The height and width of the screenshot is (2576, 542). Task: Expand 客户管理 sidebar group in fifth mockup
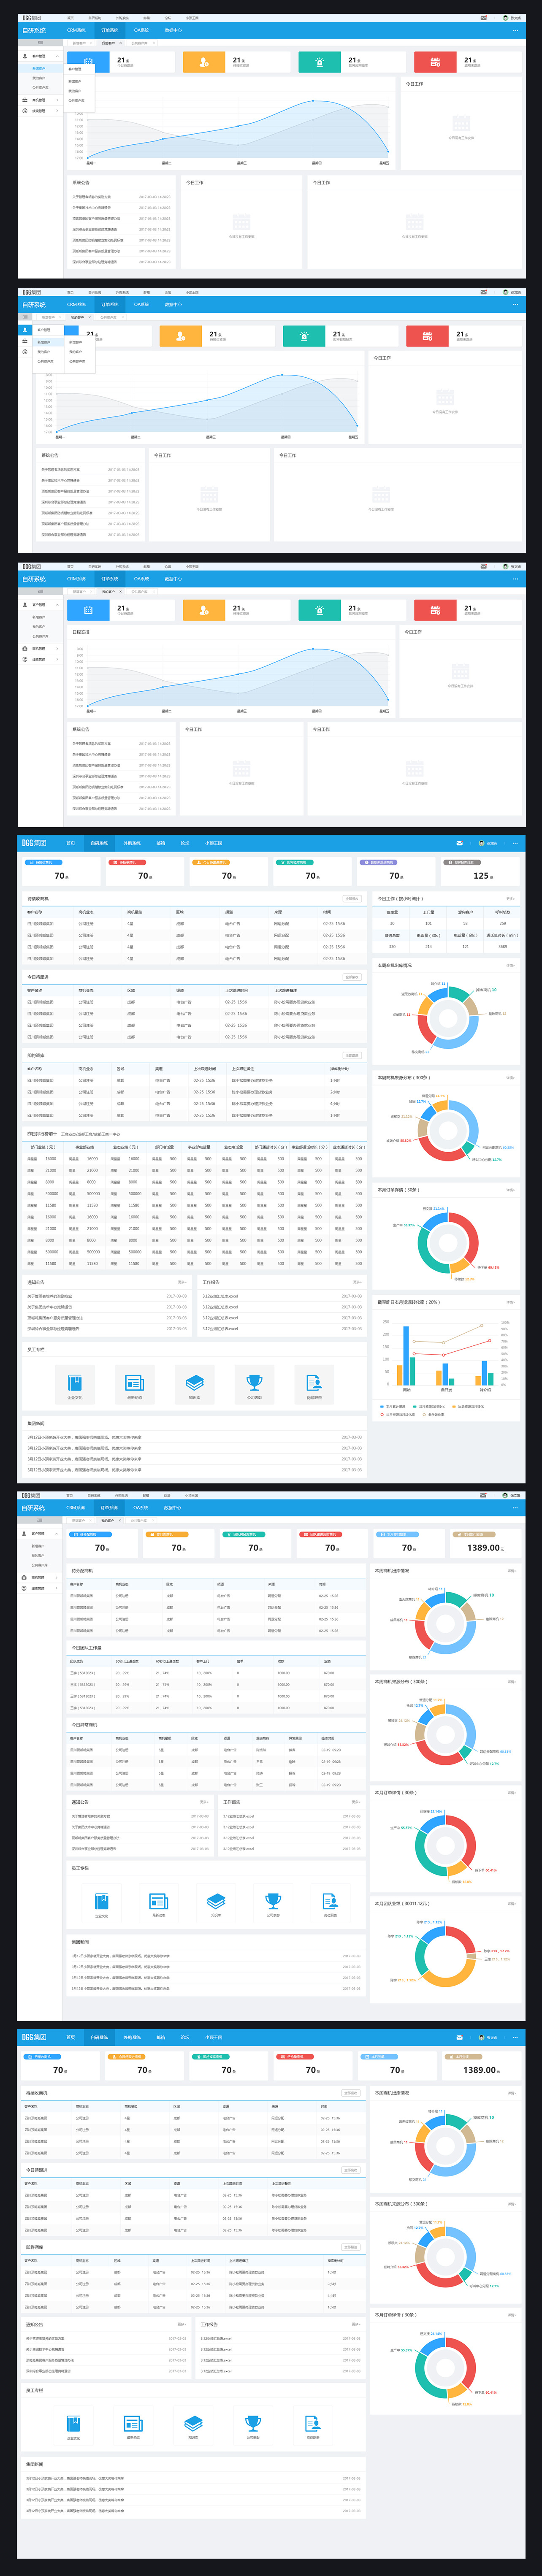point(40,1533)
